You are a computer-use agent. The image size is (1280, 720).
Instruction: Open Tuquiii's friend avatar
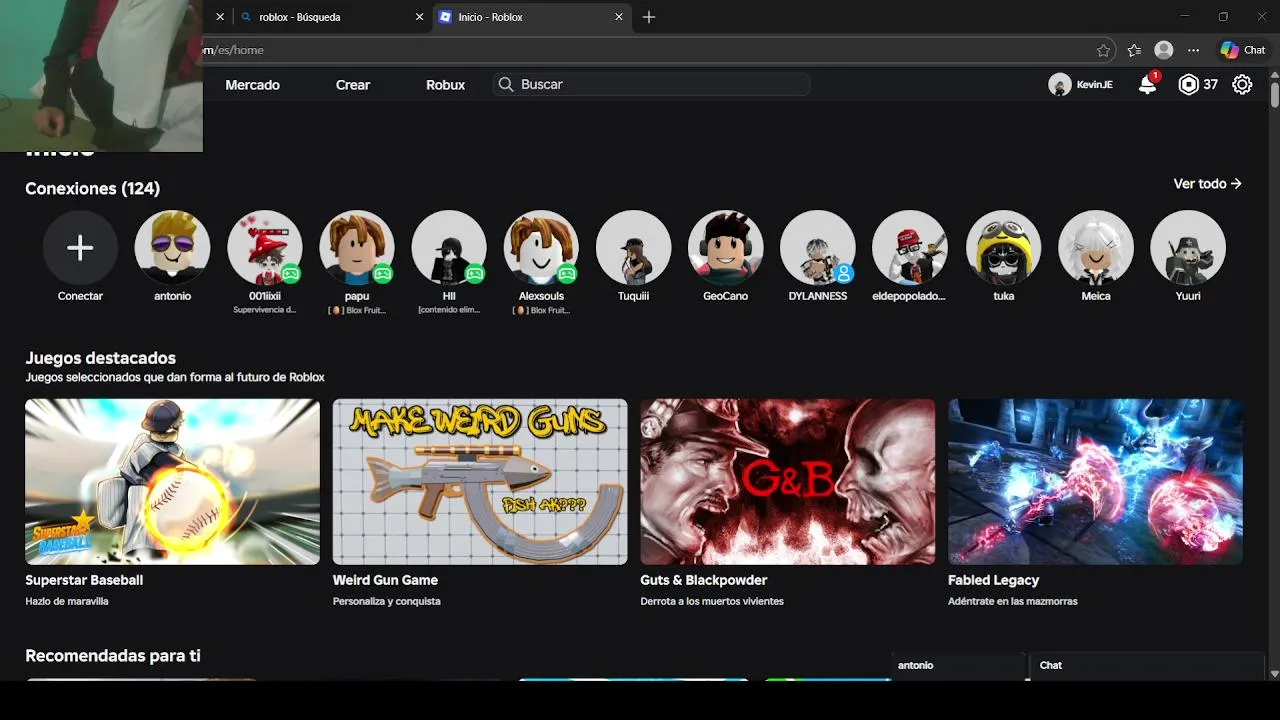point(633,248)
